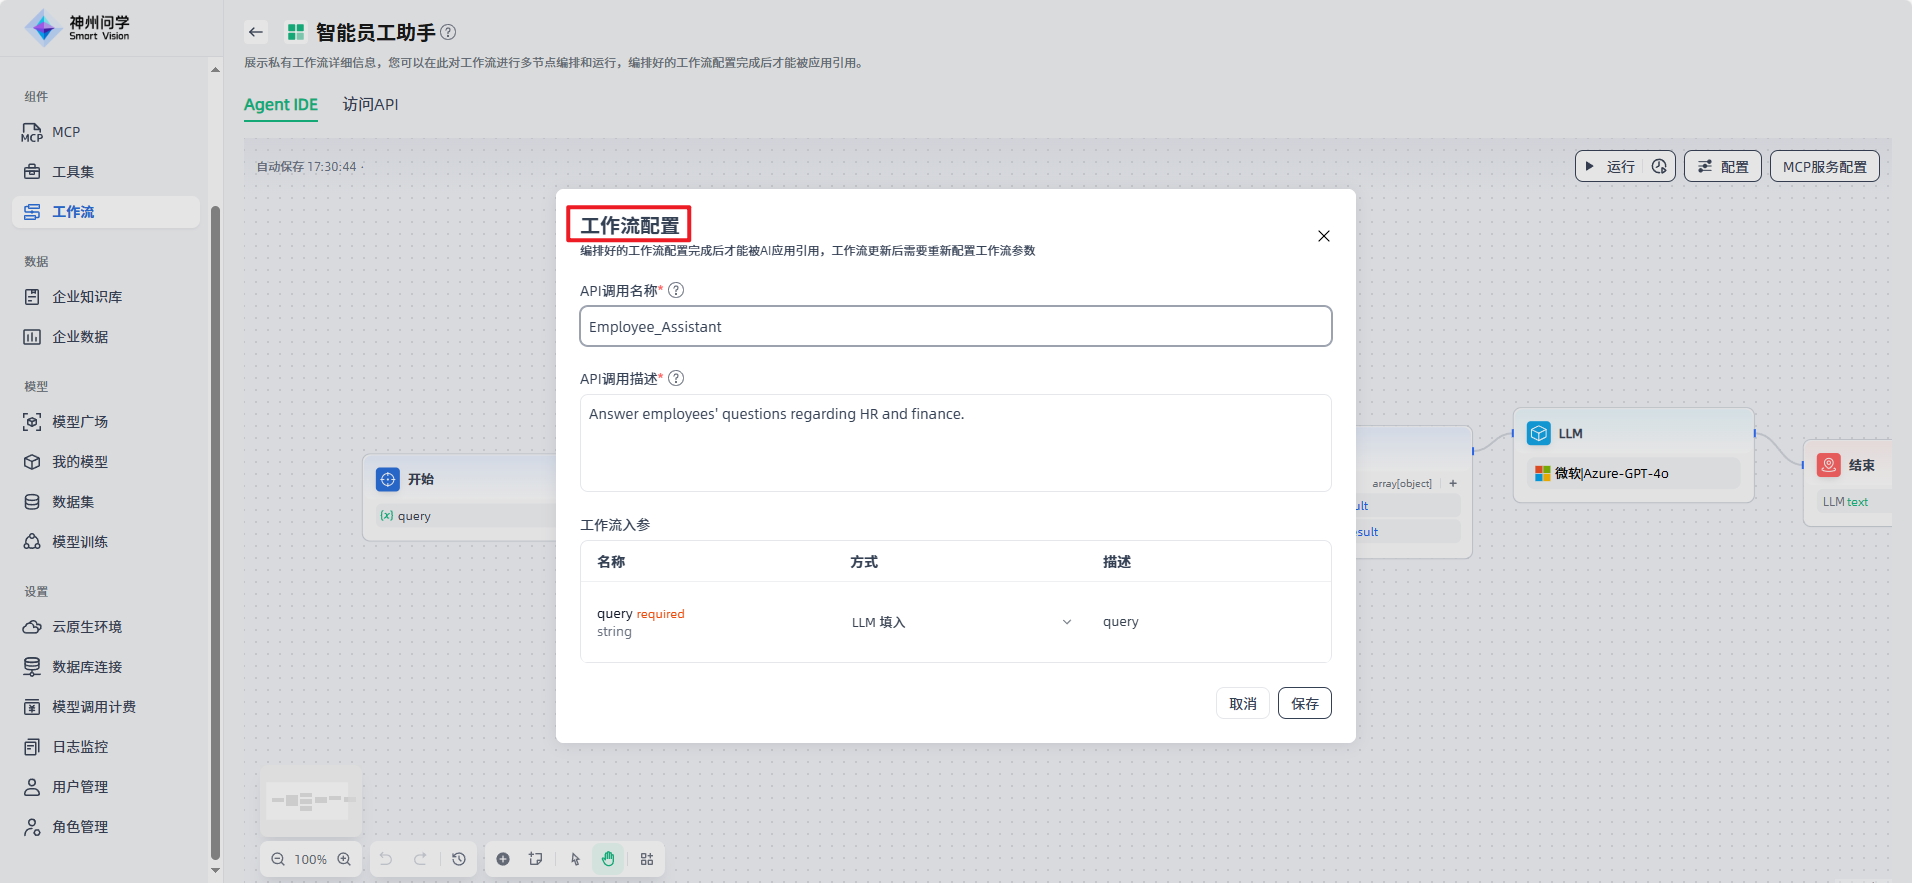Select 模型广场 from the sidebar menu
1912x883 pixels.
pyautogui.click(x=80, y=422)
